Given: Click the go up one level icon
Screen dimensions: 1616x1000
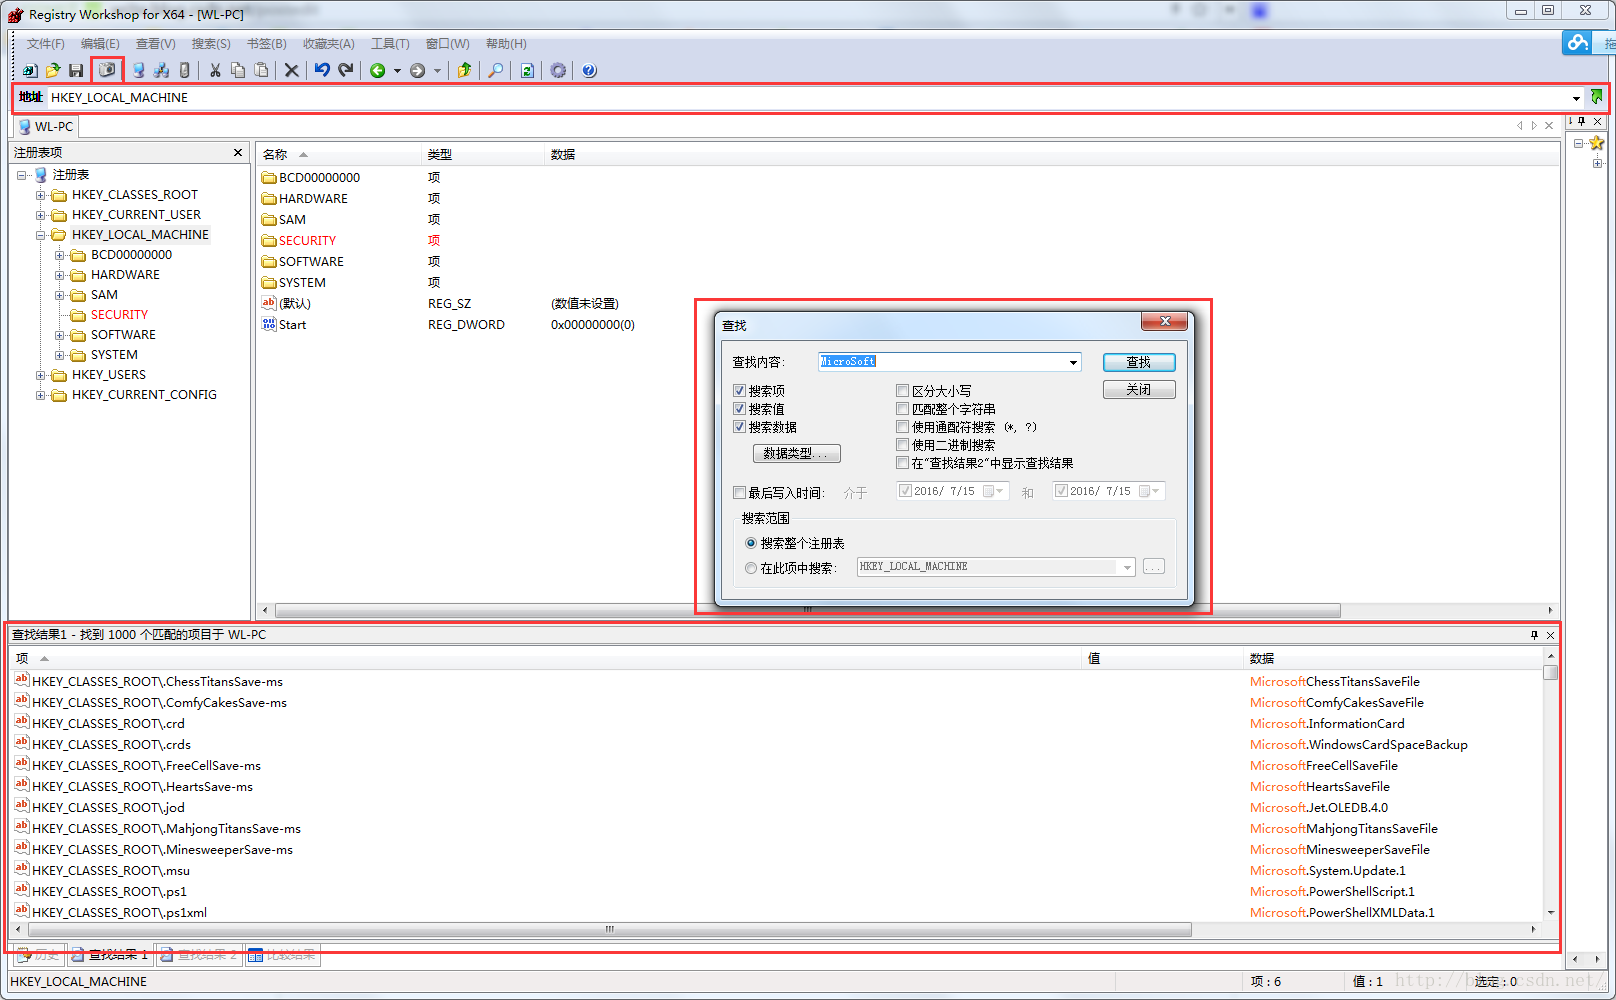Looking at the screenshot, I should (464, 70).
